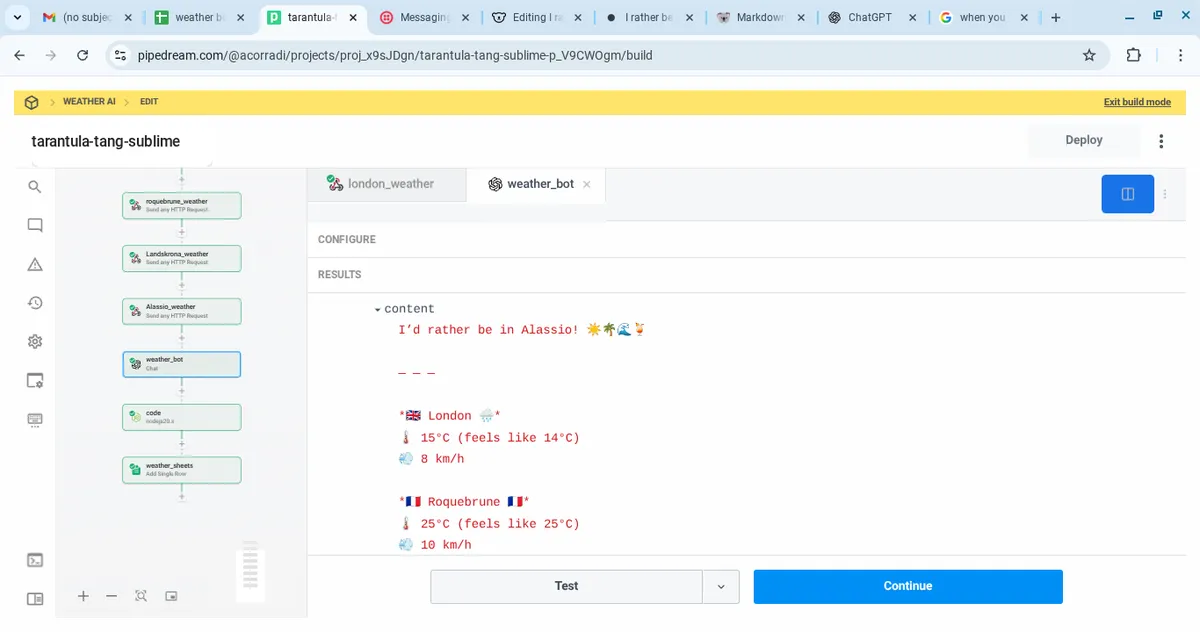The image size is (1200, 632).
Task: Open workflow settings gear icon
Action: (35, 342)
